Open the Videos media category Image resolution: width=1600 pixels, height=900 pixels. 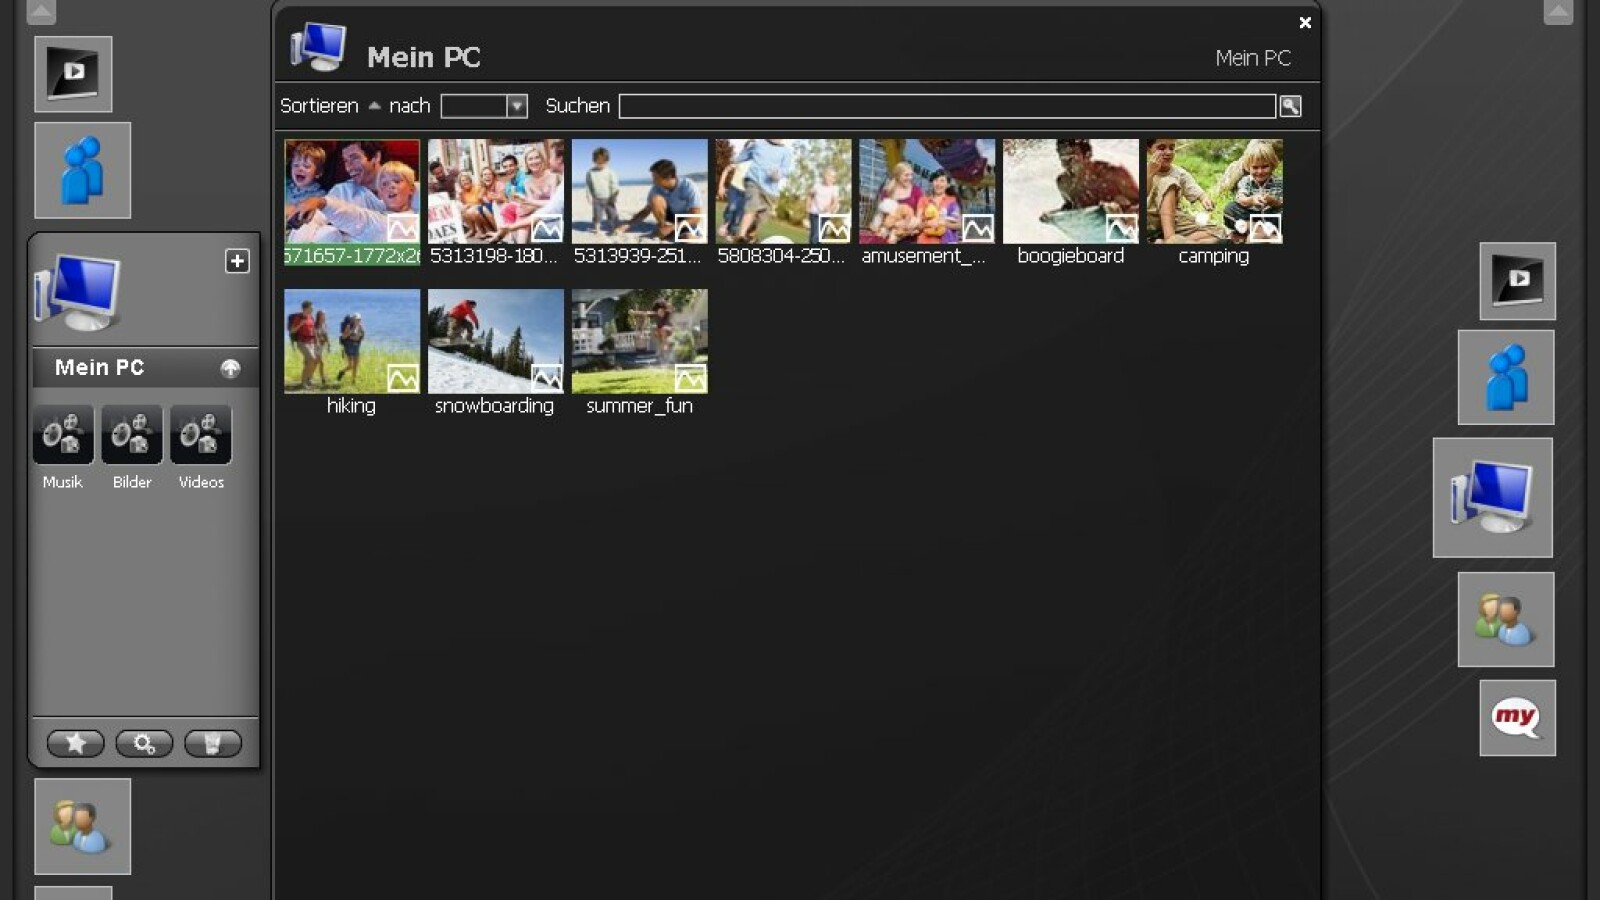[201, 435]
